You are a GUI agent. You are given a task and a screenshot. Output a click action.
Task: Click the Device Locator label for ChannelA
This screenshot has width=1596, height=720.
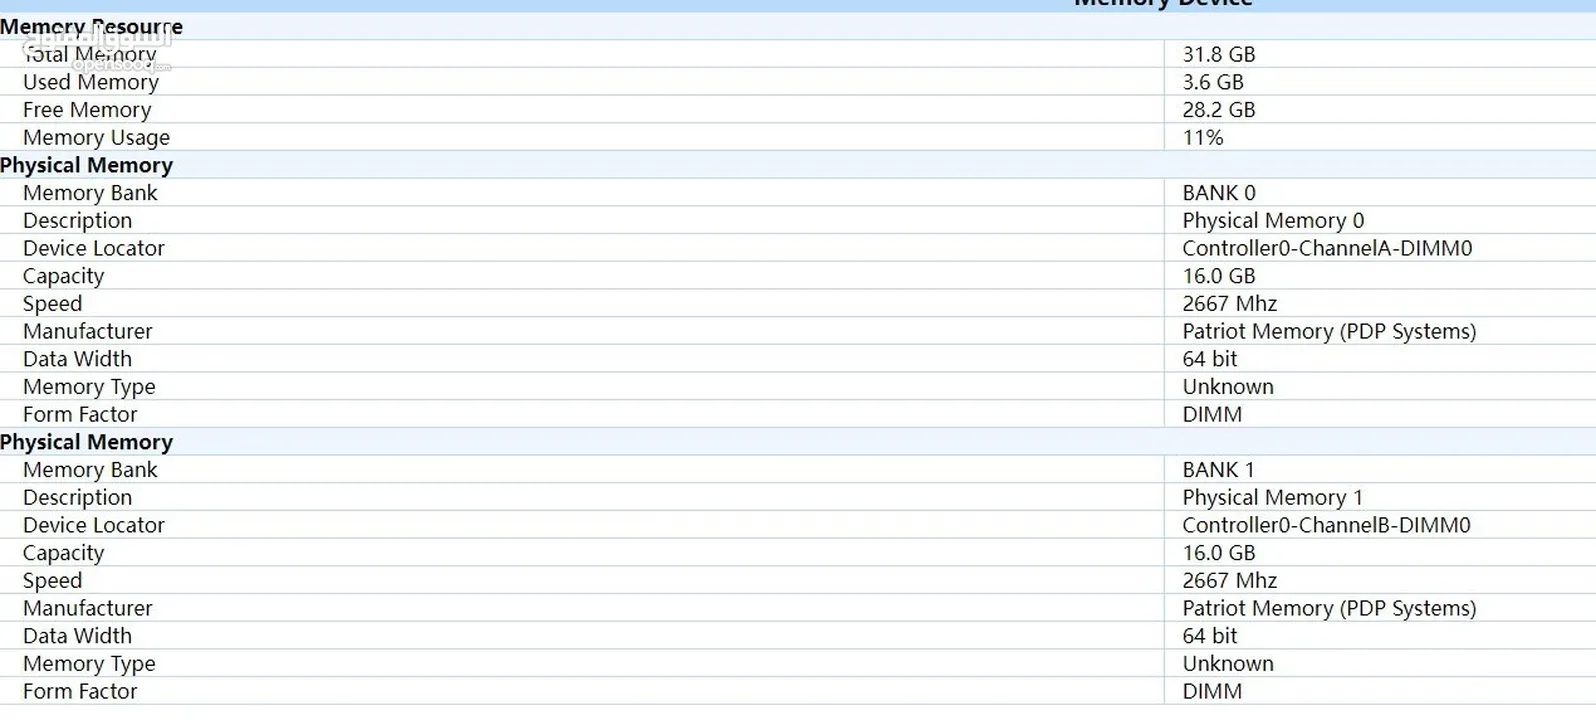[x=94, y=248]
